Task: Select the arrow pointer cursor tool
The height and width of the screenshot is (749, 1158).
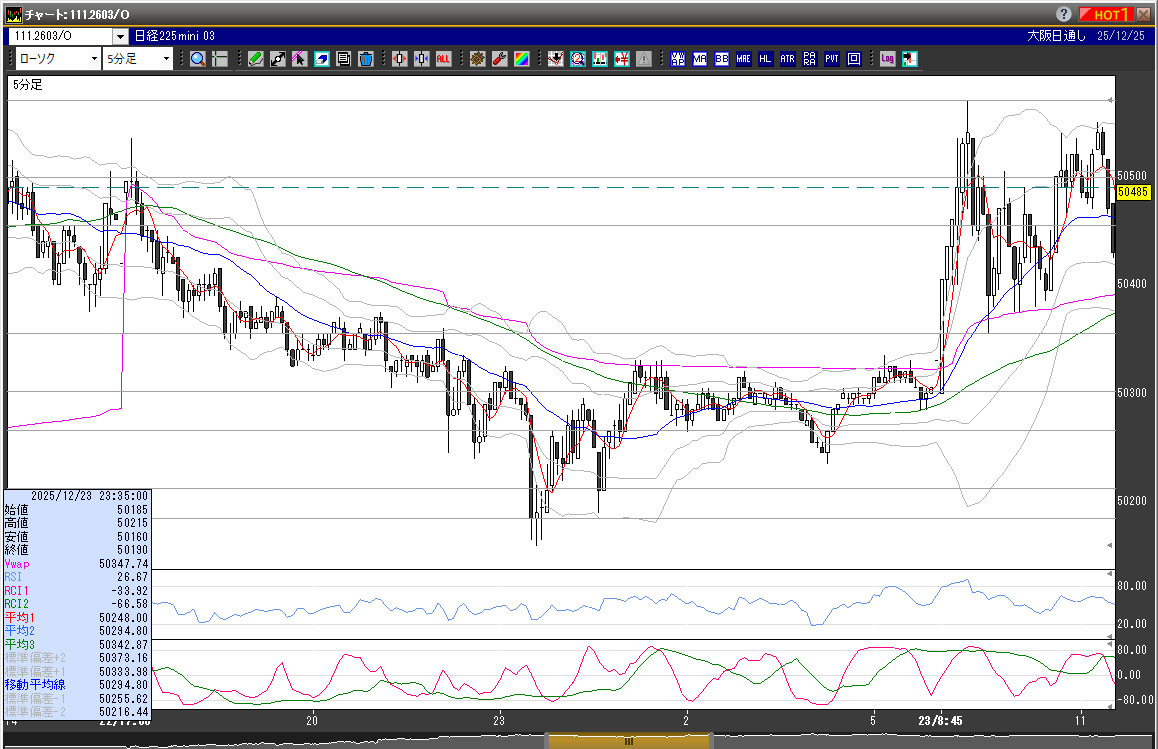Action: pos(300,59)
